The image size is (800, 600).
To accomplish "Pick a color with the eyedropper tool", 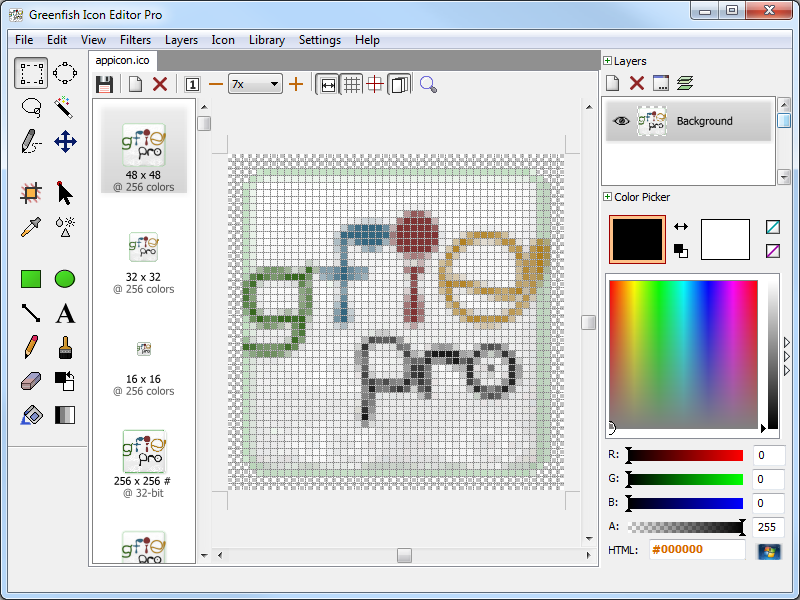I will pos(30,227).
